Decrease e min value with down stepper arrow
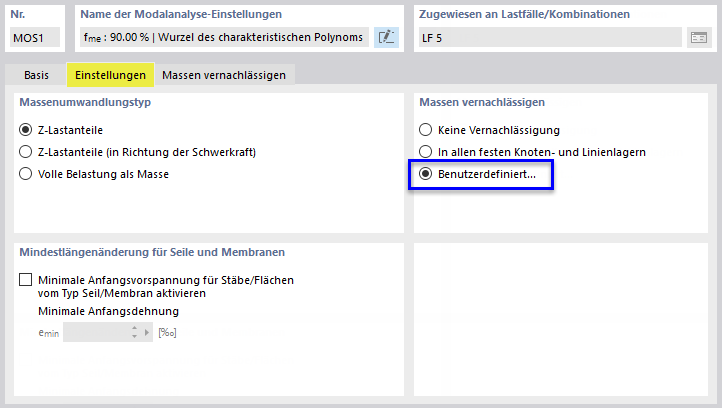 click(x=134, y=337)
